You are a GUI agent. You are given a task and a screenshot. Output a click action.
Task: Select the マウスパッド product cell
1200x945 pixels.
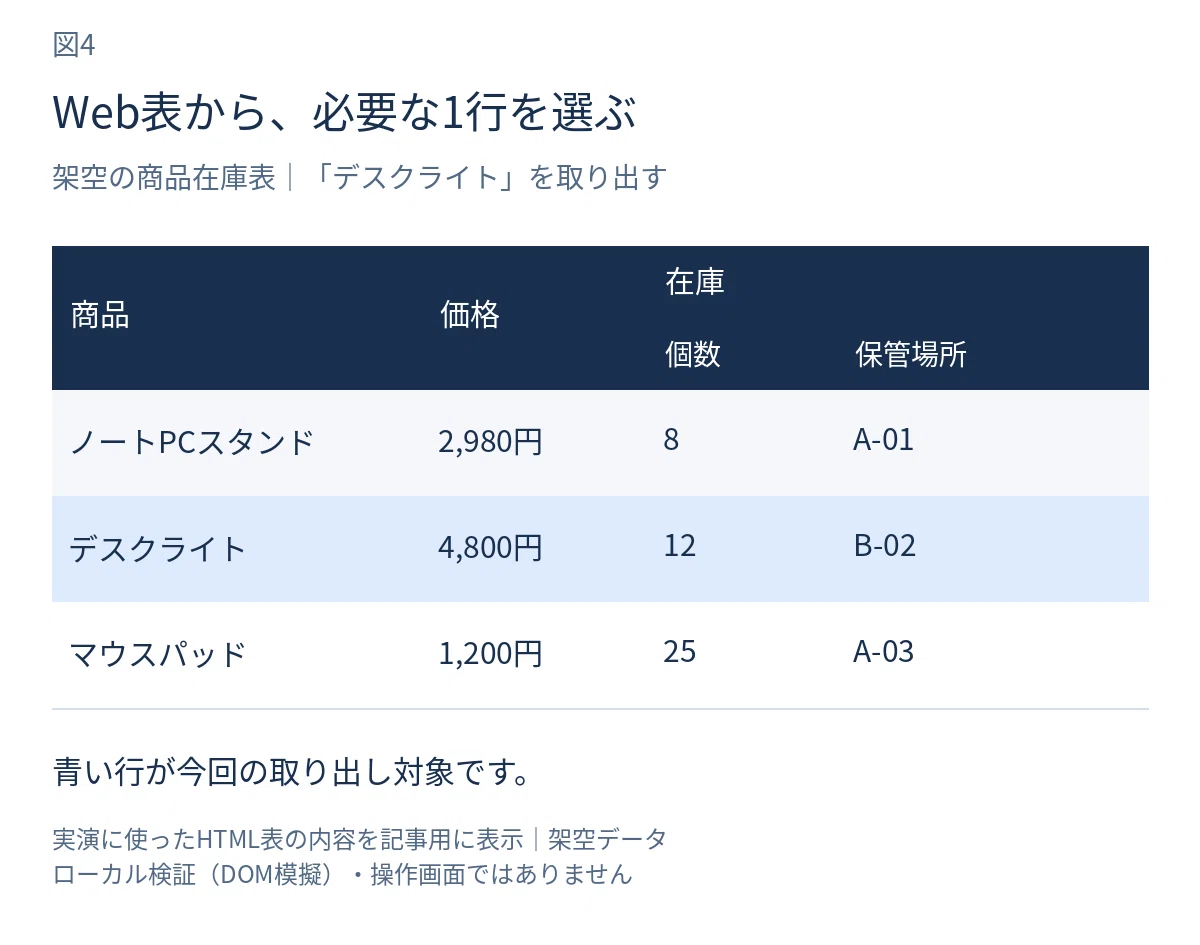(158, 654)
